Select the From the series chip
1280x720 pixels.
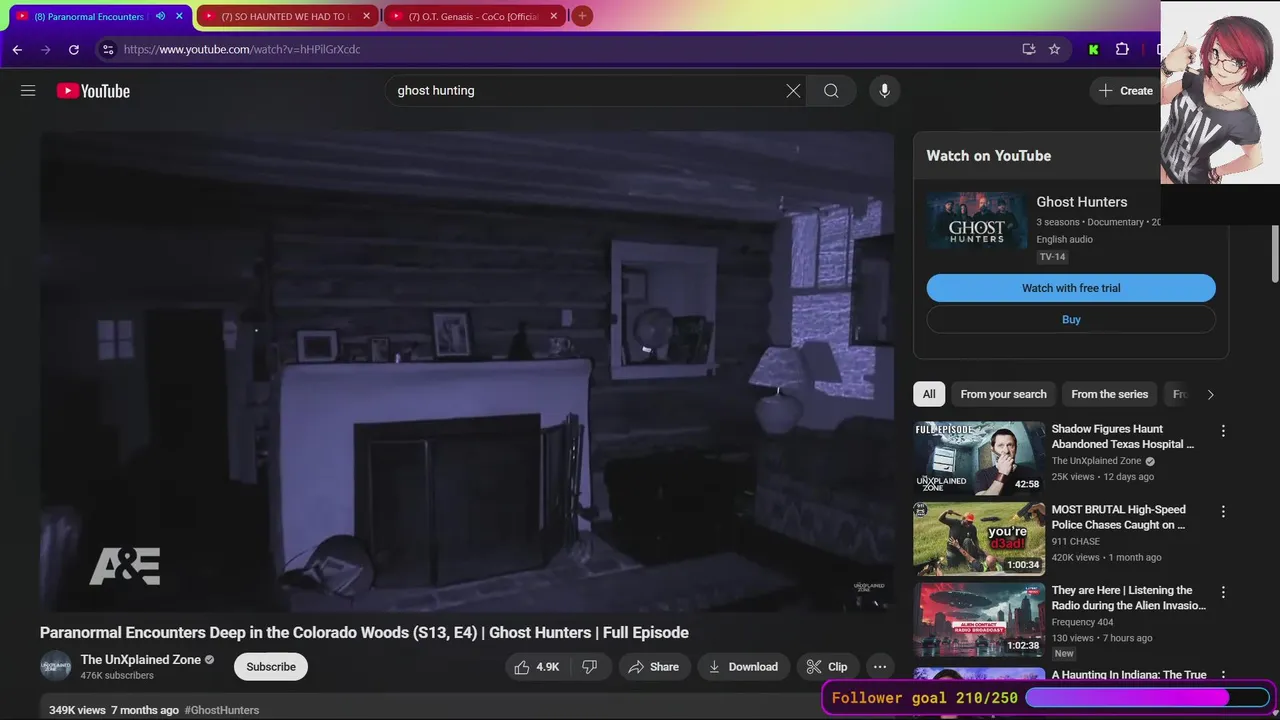coord(1109,394)
